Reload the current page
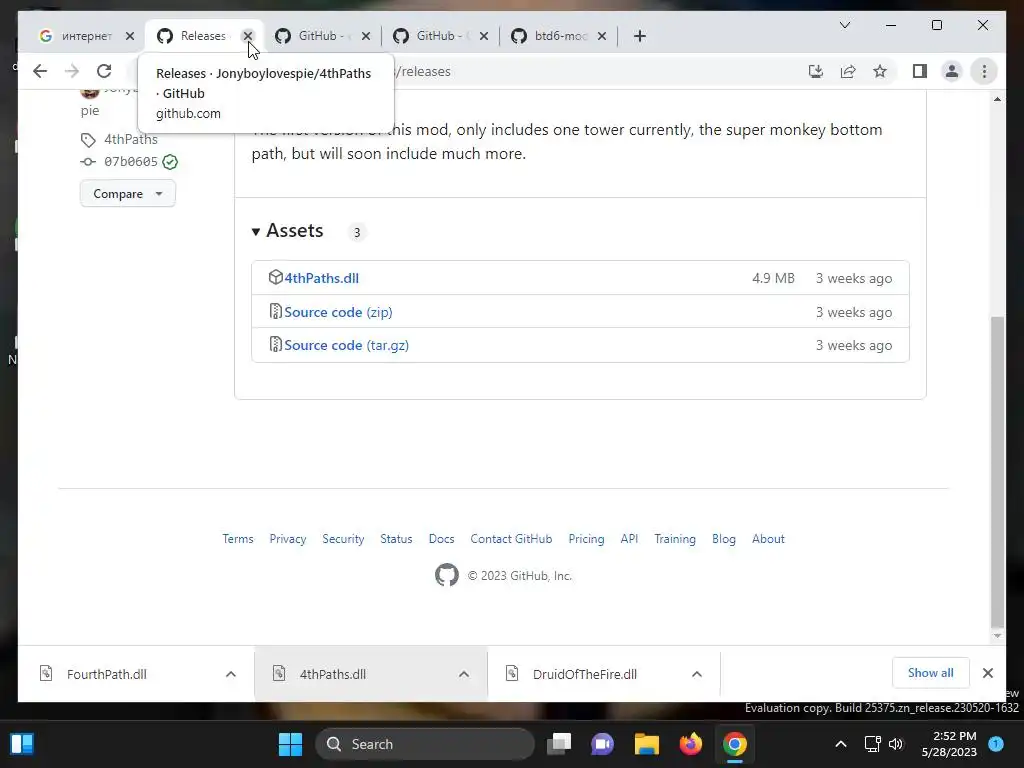Image resolution: width=1024 pixels, height=768 pixels. 104,71
